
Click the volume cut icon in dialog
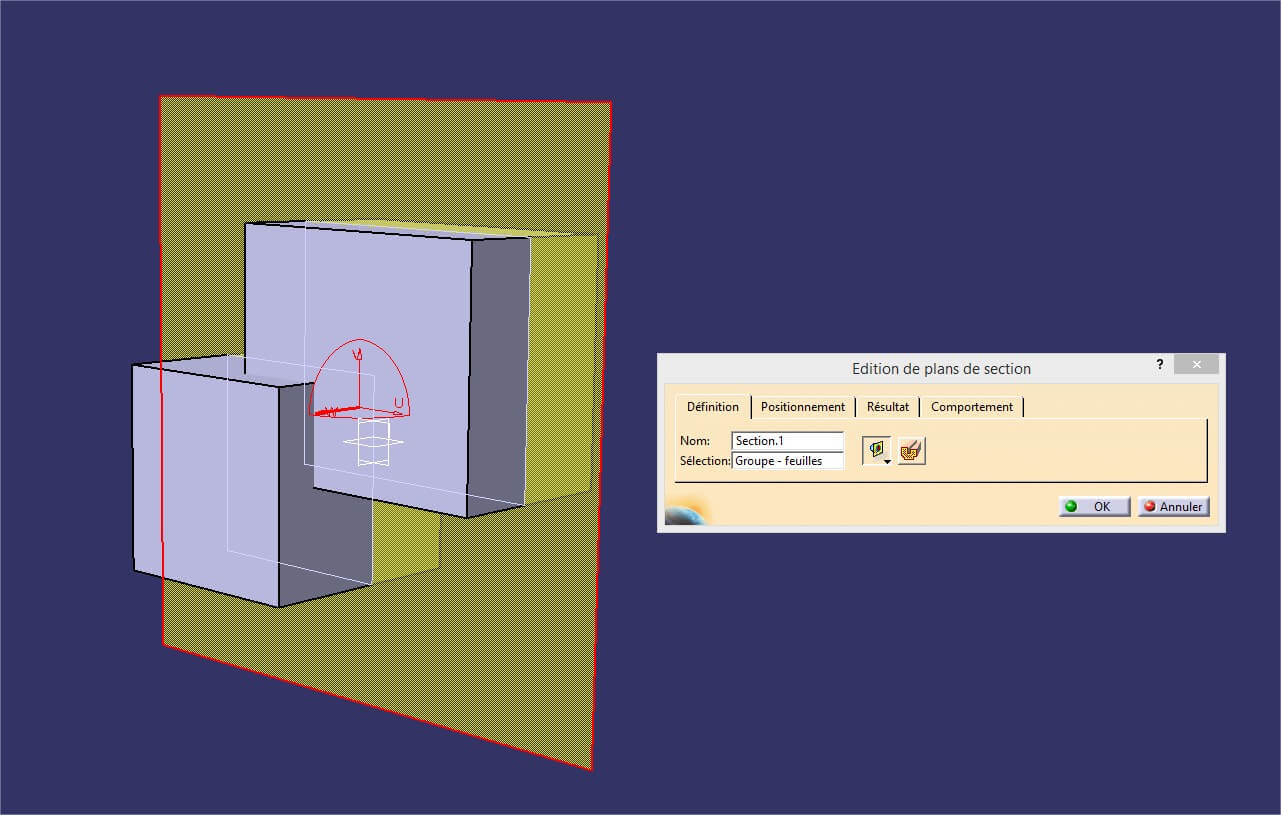(x=910, y=450)
